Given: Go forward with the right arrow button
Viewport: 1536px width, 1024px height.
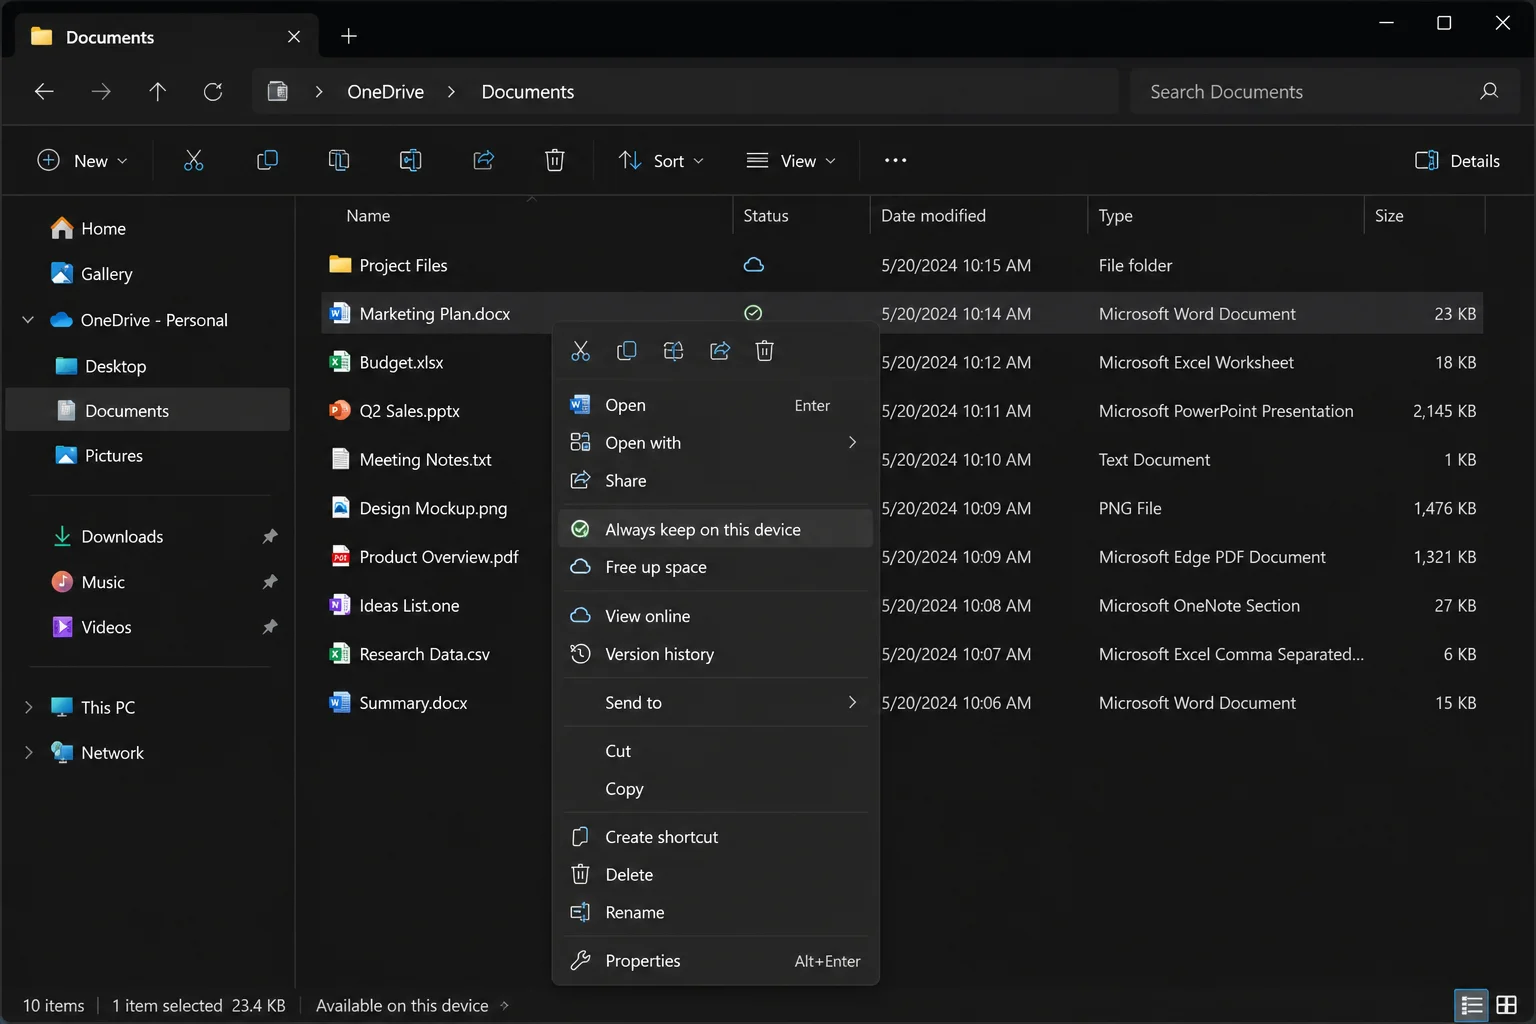Looking at the screenshot, I should point(101,92).
